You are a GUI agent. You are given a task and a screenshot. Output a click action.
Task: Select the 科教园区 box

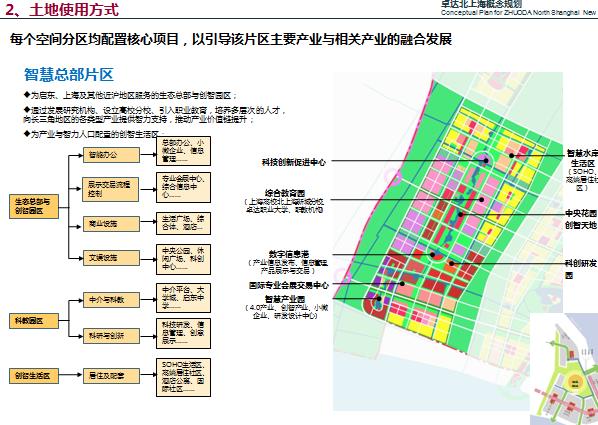point(34,321)
